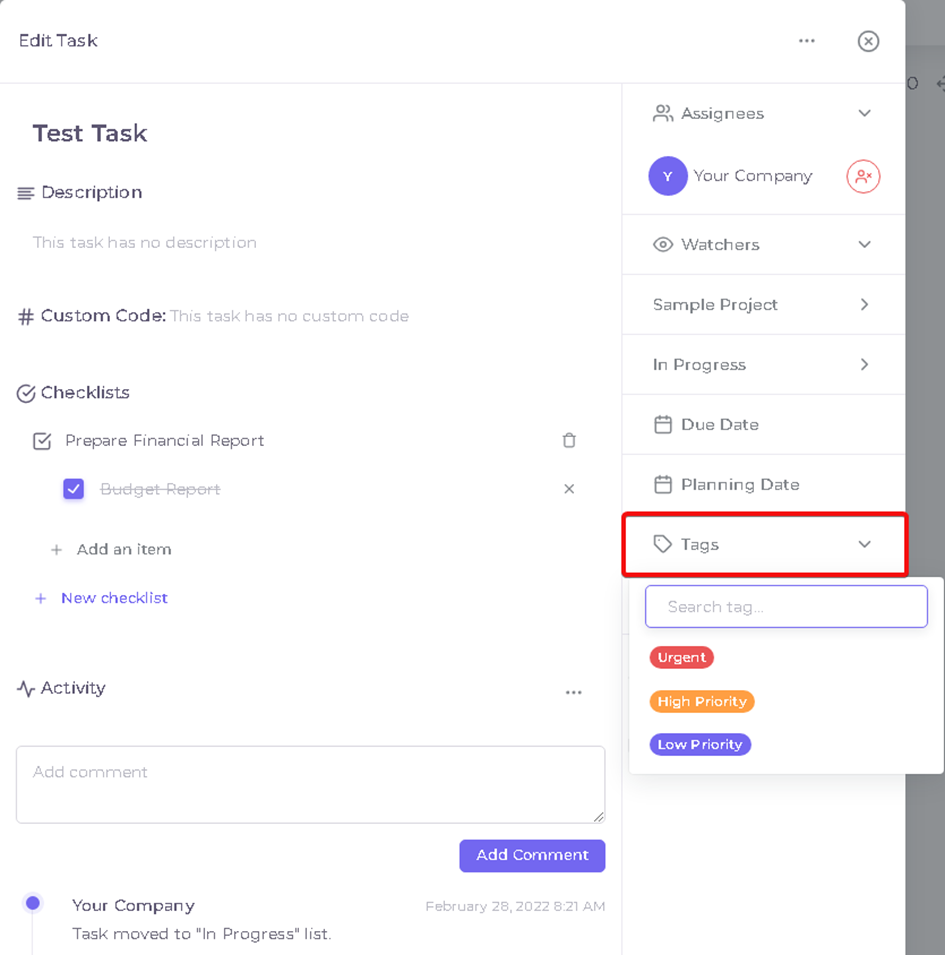
Task: Expand the Watchers section chevron
Action: point(865,245)
